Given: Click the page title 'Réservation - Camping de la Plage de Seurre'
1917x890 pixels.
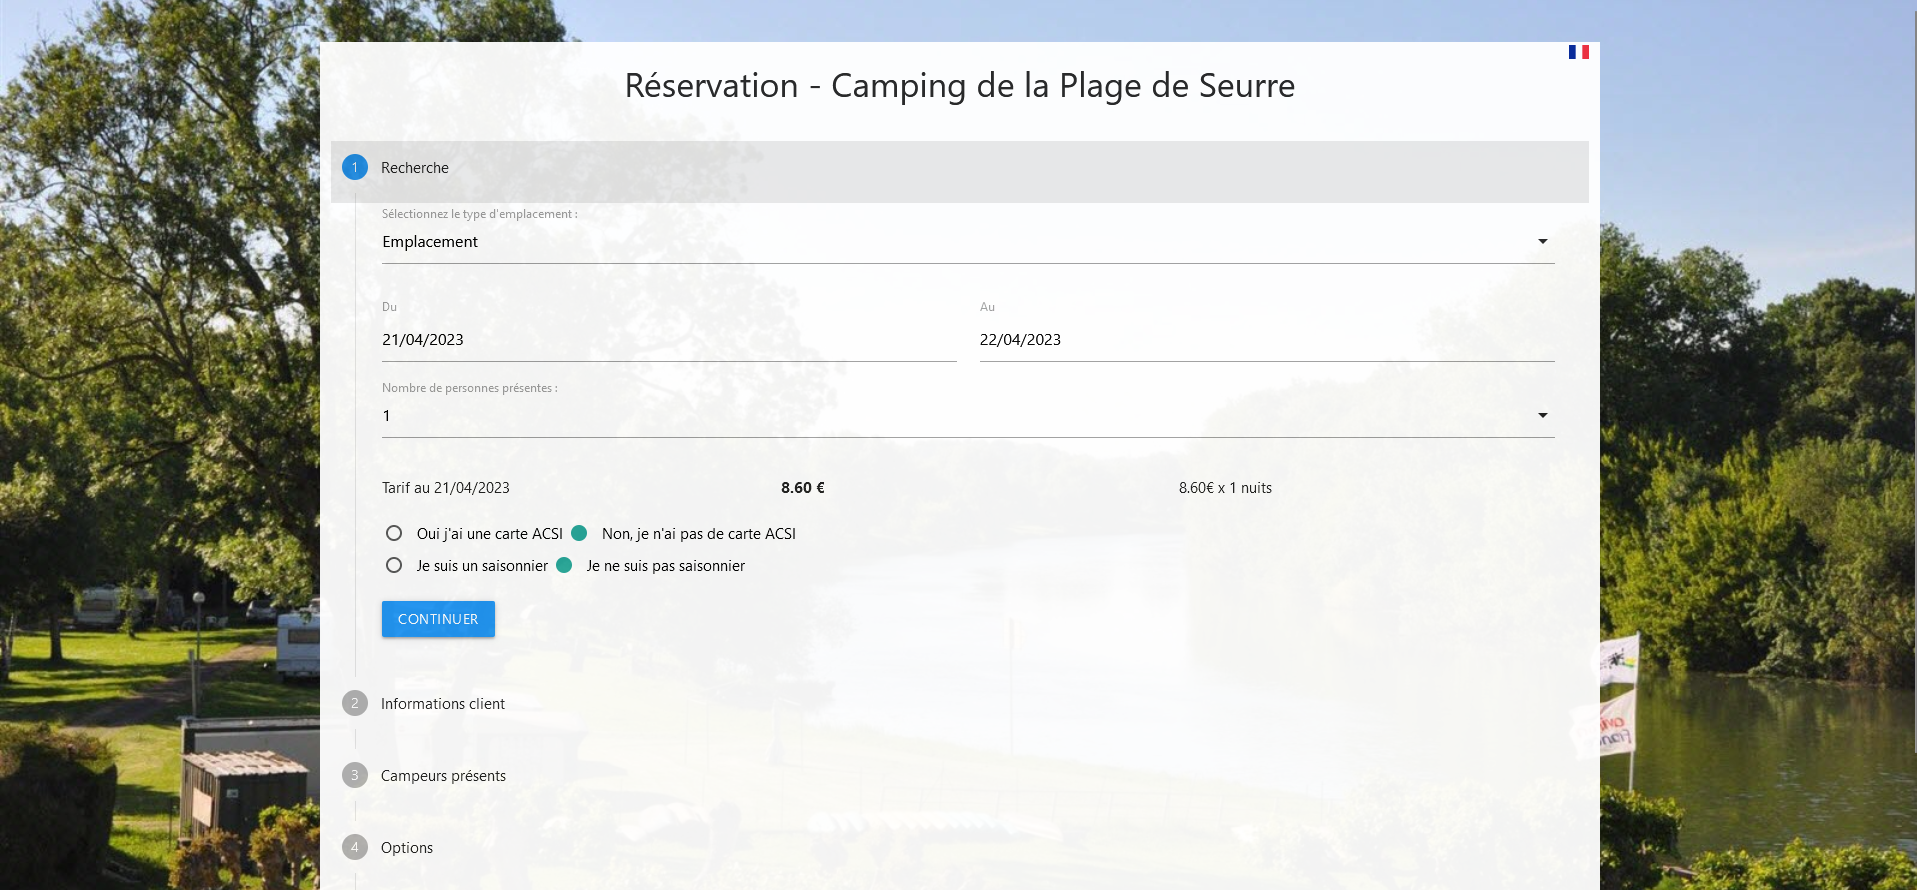Looking at the screenshot, I should [960, 86].
